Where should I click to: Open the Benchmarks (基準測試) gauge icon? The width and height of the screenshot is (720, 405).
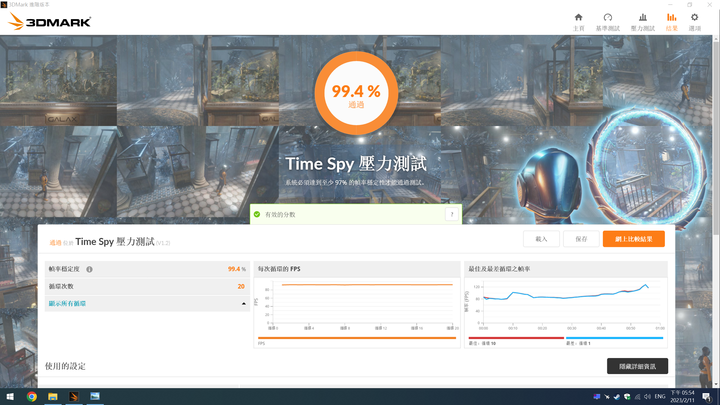click(608, 17)
